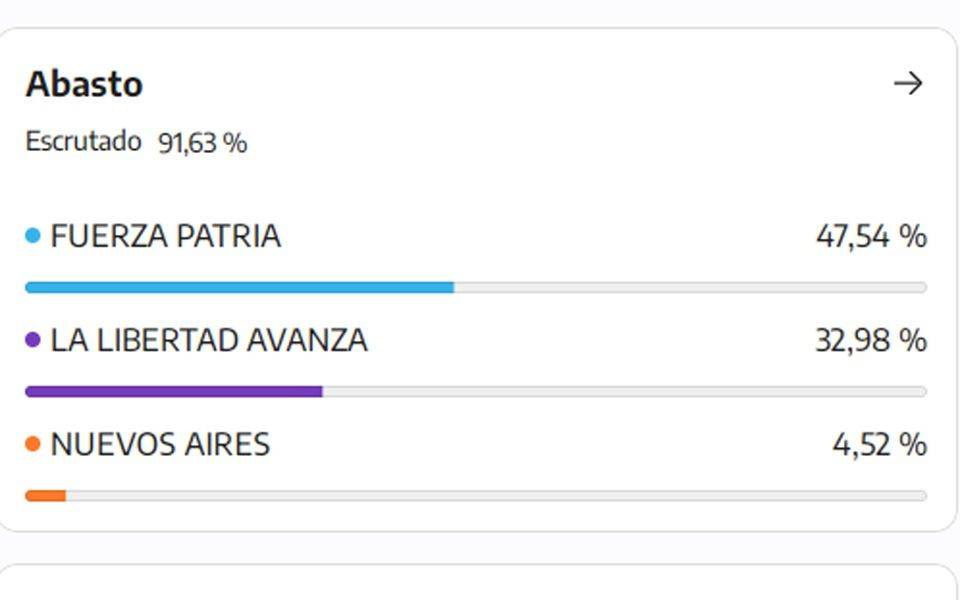Viewport: 960px width, 600px height.
Task: Click the FUERZA PATRIA party label
Action: tap(165, 236)
